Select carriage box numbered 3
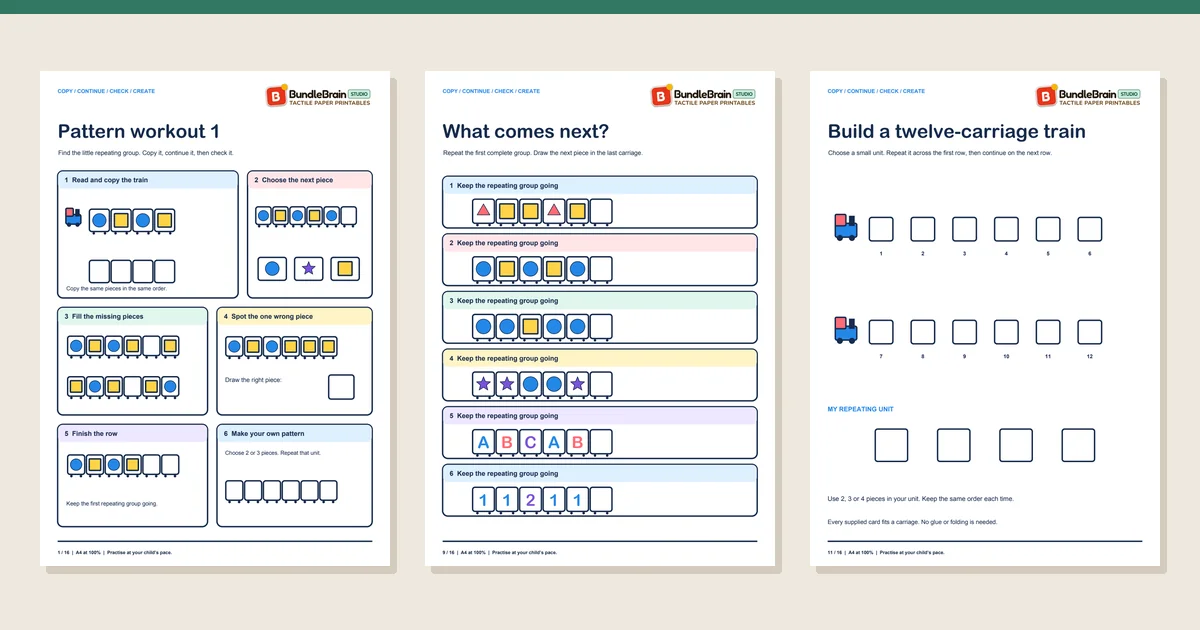 964,229
